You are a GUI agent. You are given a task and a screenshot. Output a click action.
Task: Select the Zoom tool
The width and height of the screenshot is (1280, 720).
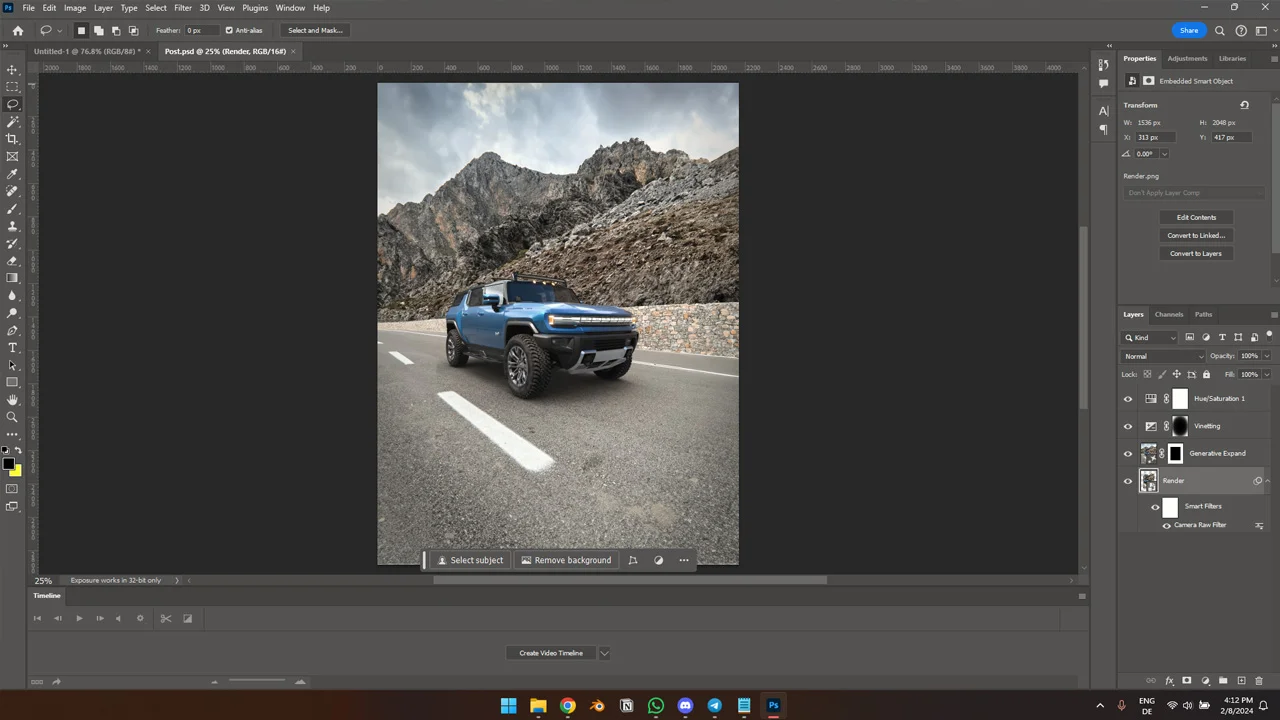click(x=13, y=417)
